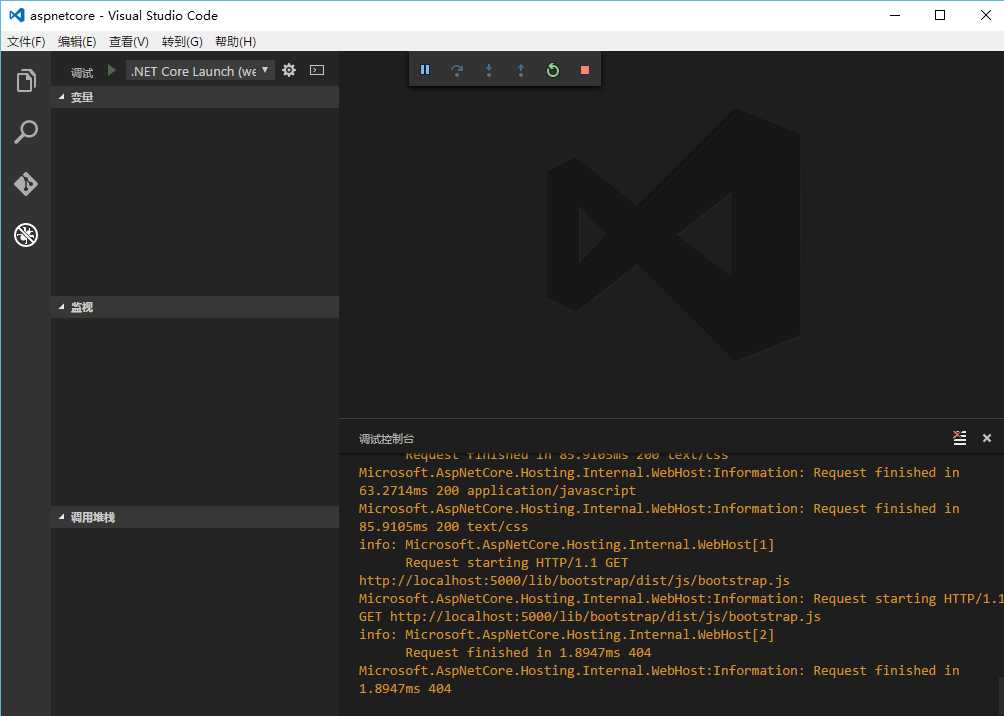
Task: Click the 调试 label in debug header
Action: coord(82,72)
